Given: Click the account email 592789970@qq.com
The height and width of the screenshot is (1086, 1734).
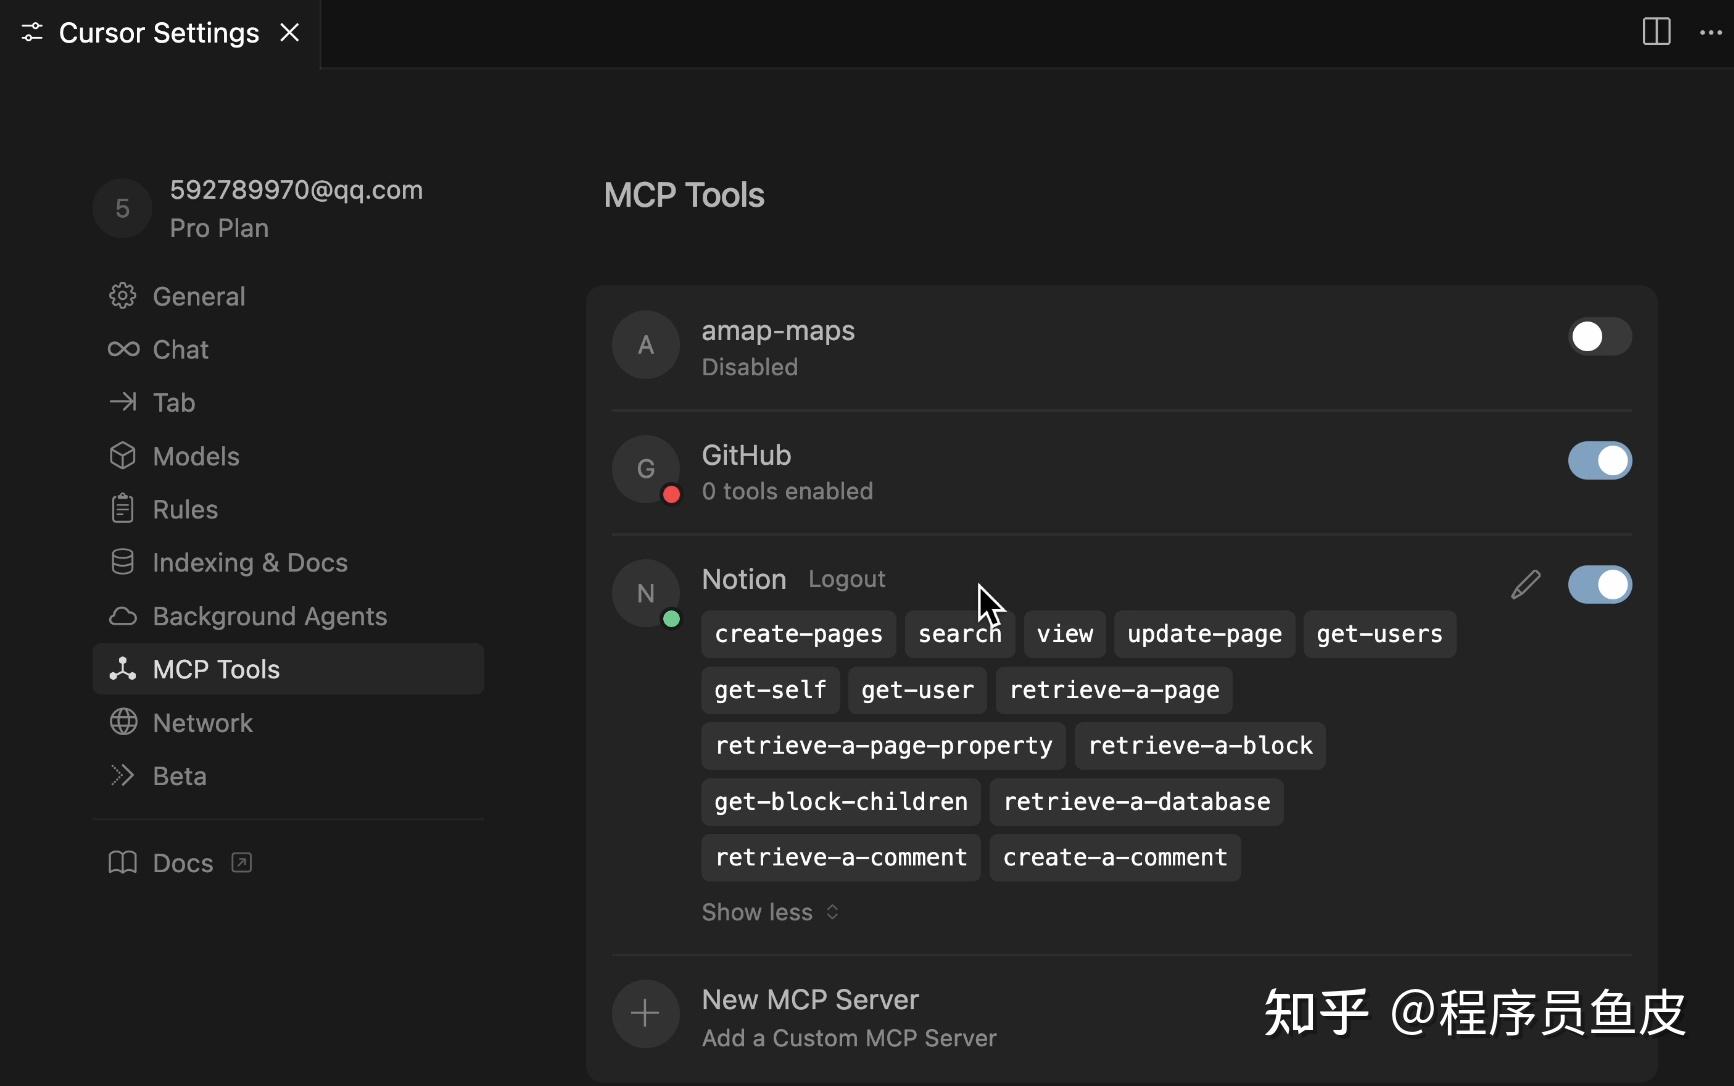Looking at the screenshot, I should point(297,190).
